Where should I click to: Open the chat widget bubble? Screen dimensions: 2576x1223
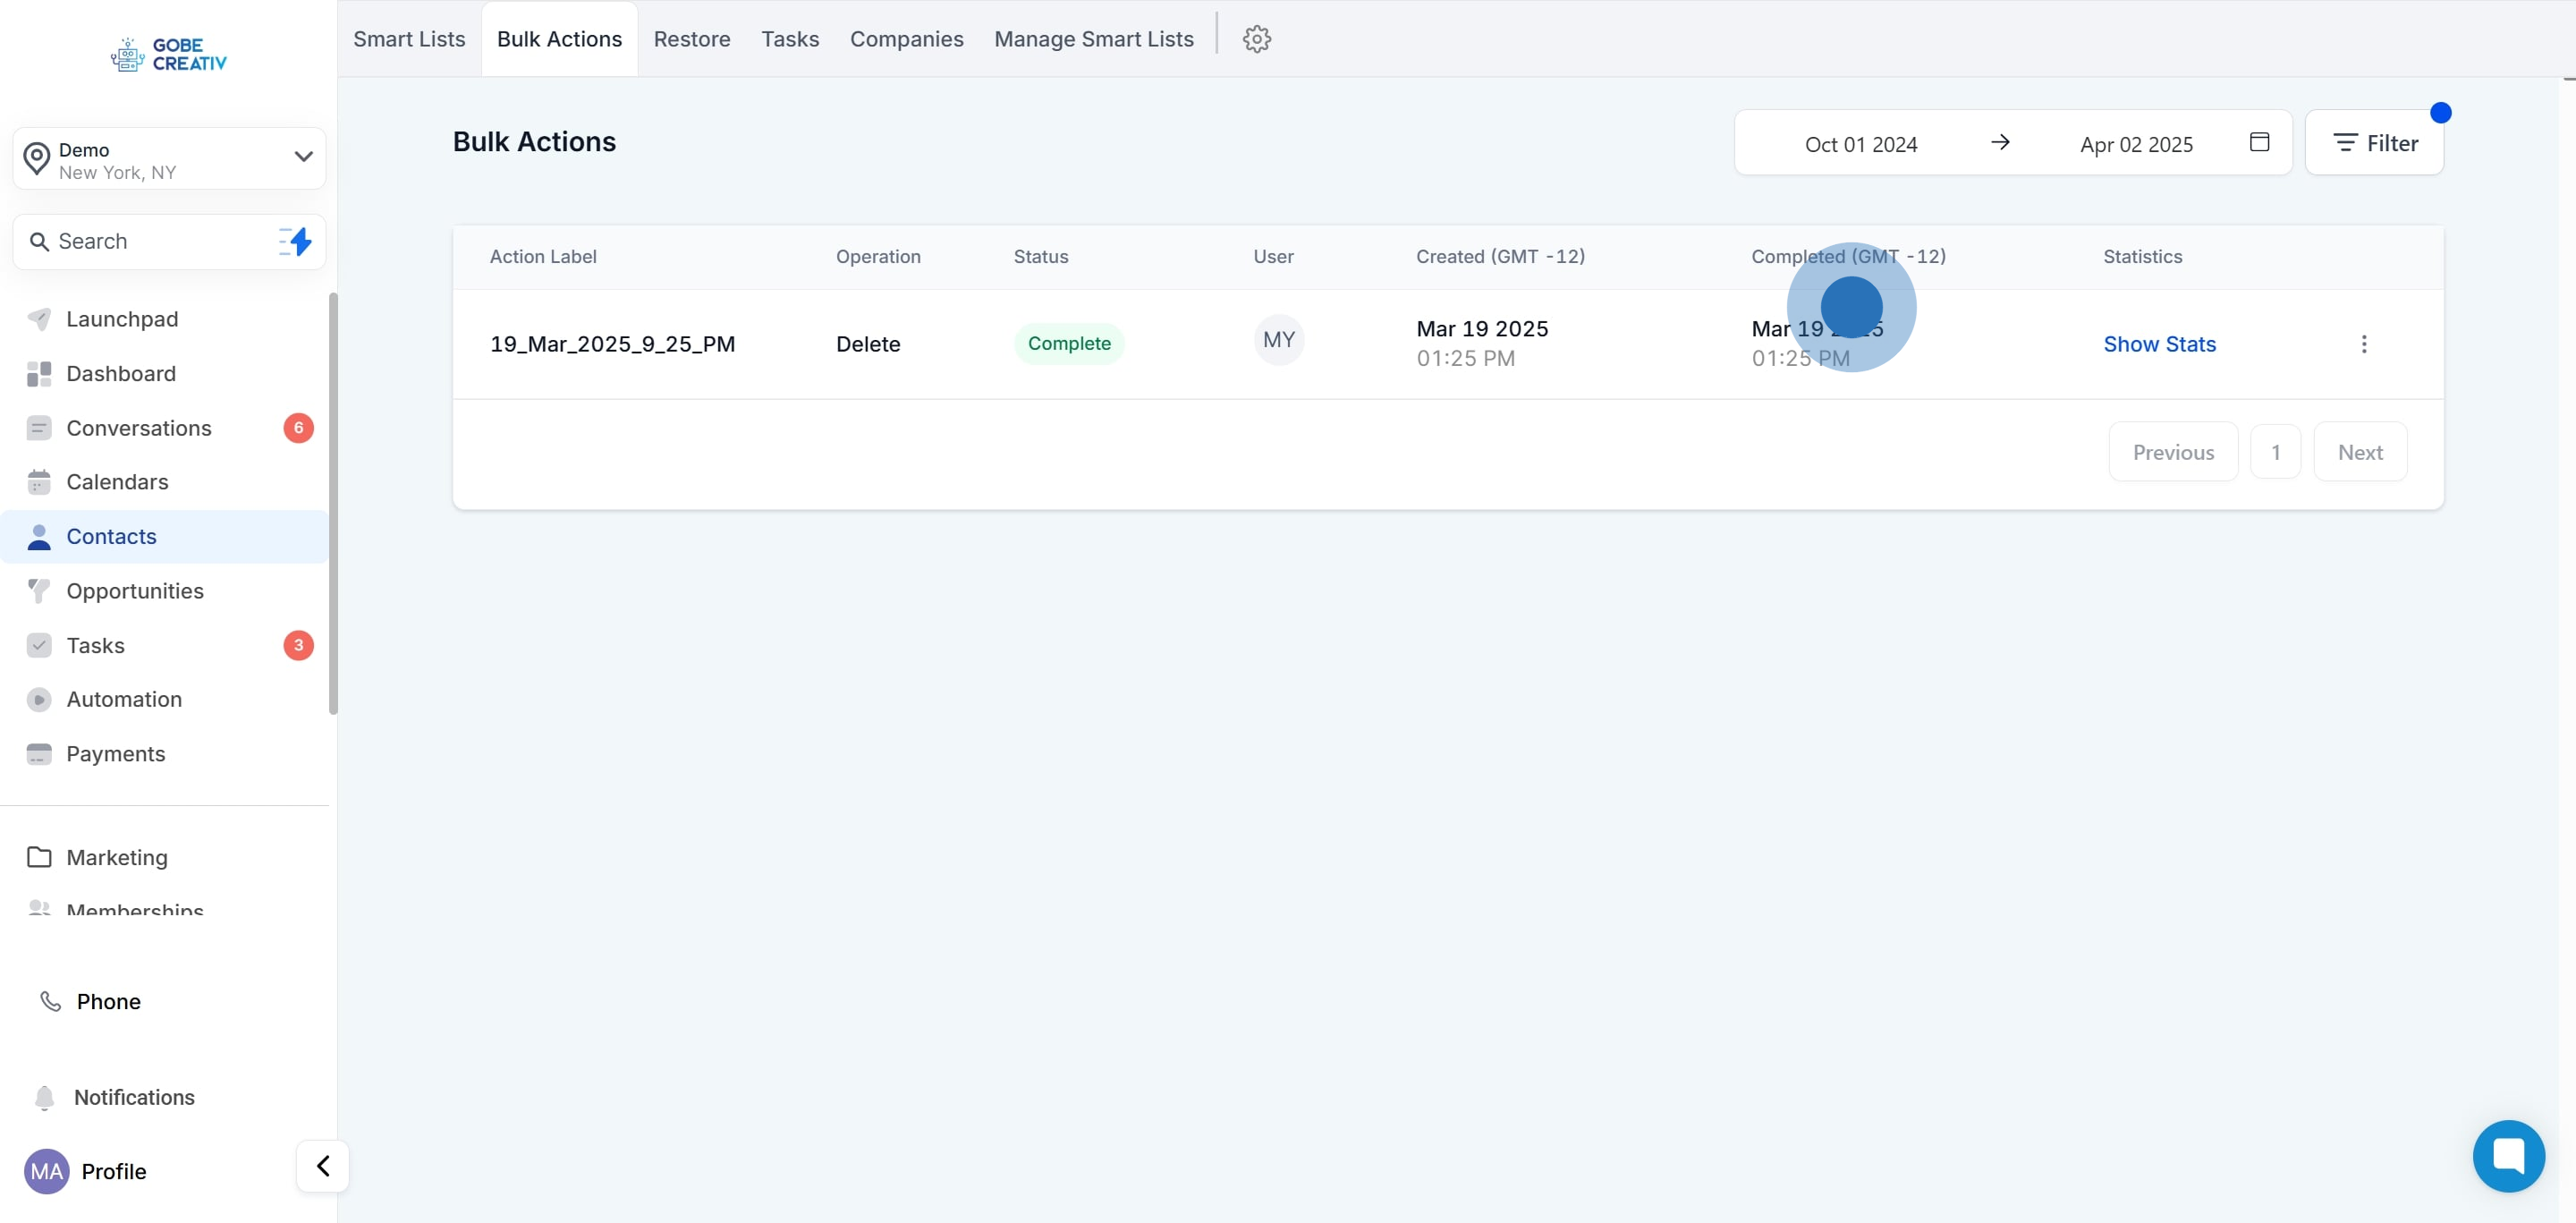2508,1155
